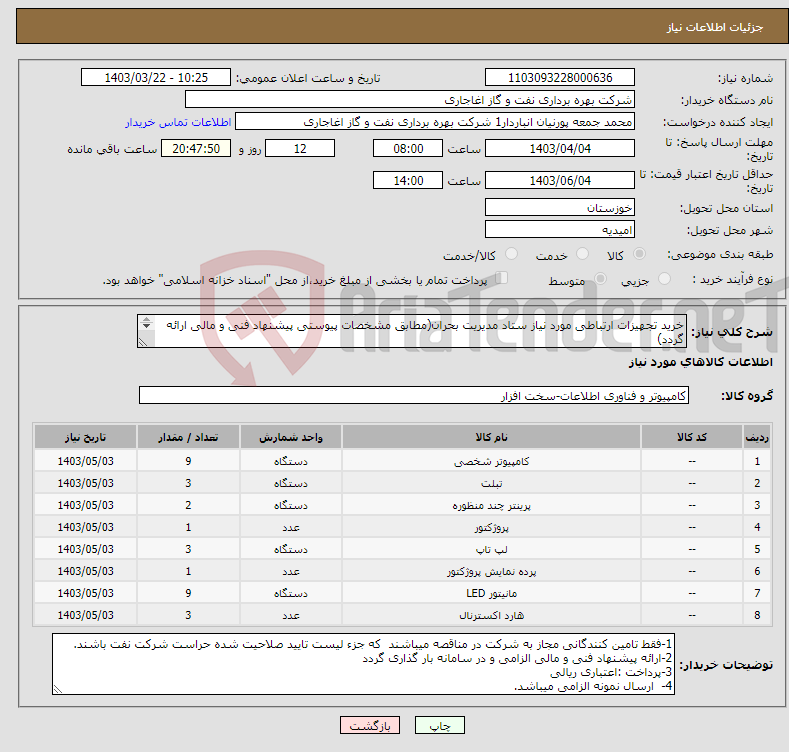Viewport: 789px width, 752px height.
Task: Click the توضیحات خریدار notes textarea
Action: click(x=363, y=664)
